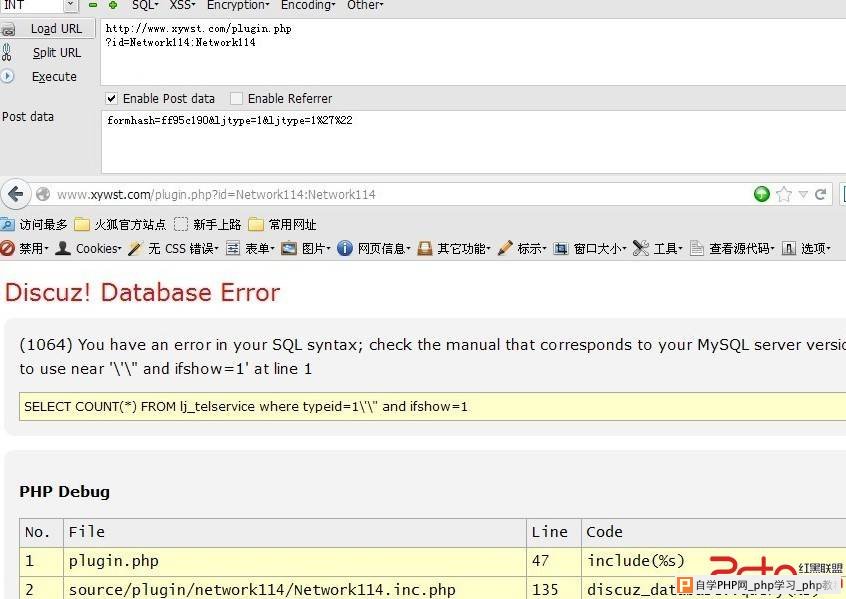Click inside the Post data text area
846x599 pixels.
pyautogui.click(x=473, y=142)
